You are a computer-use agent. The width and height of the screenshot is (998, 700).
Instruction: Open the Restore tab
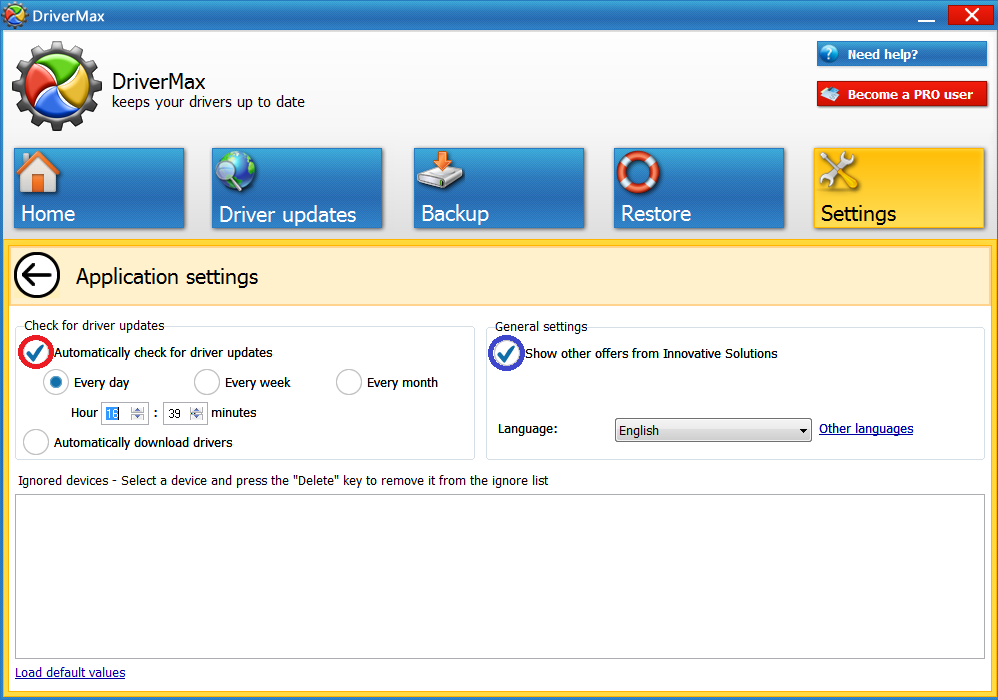coord(699,188)
